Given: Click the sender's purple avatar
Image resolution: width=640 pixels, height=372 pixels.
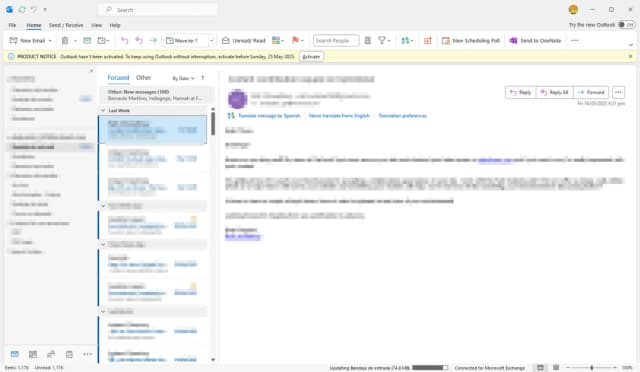Looking at the screenshot, I should (x=238, y=99).
